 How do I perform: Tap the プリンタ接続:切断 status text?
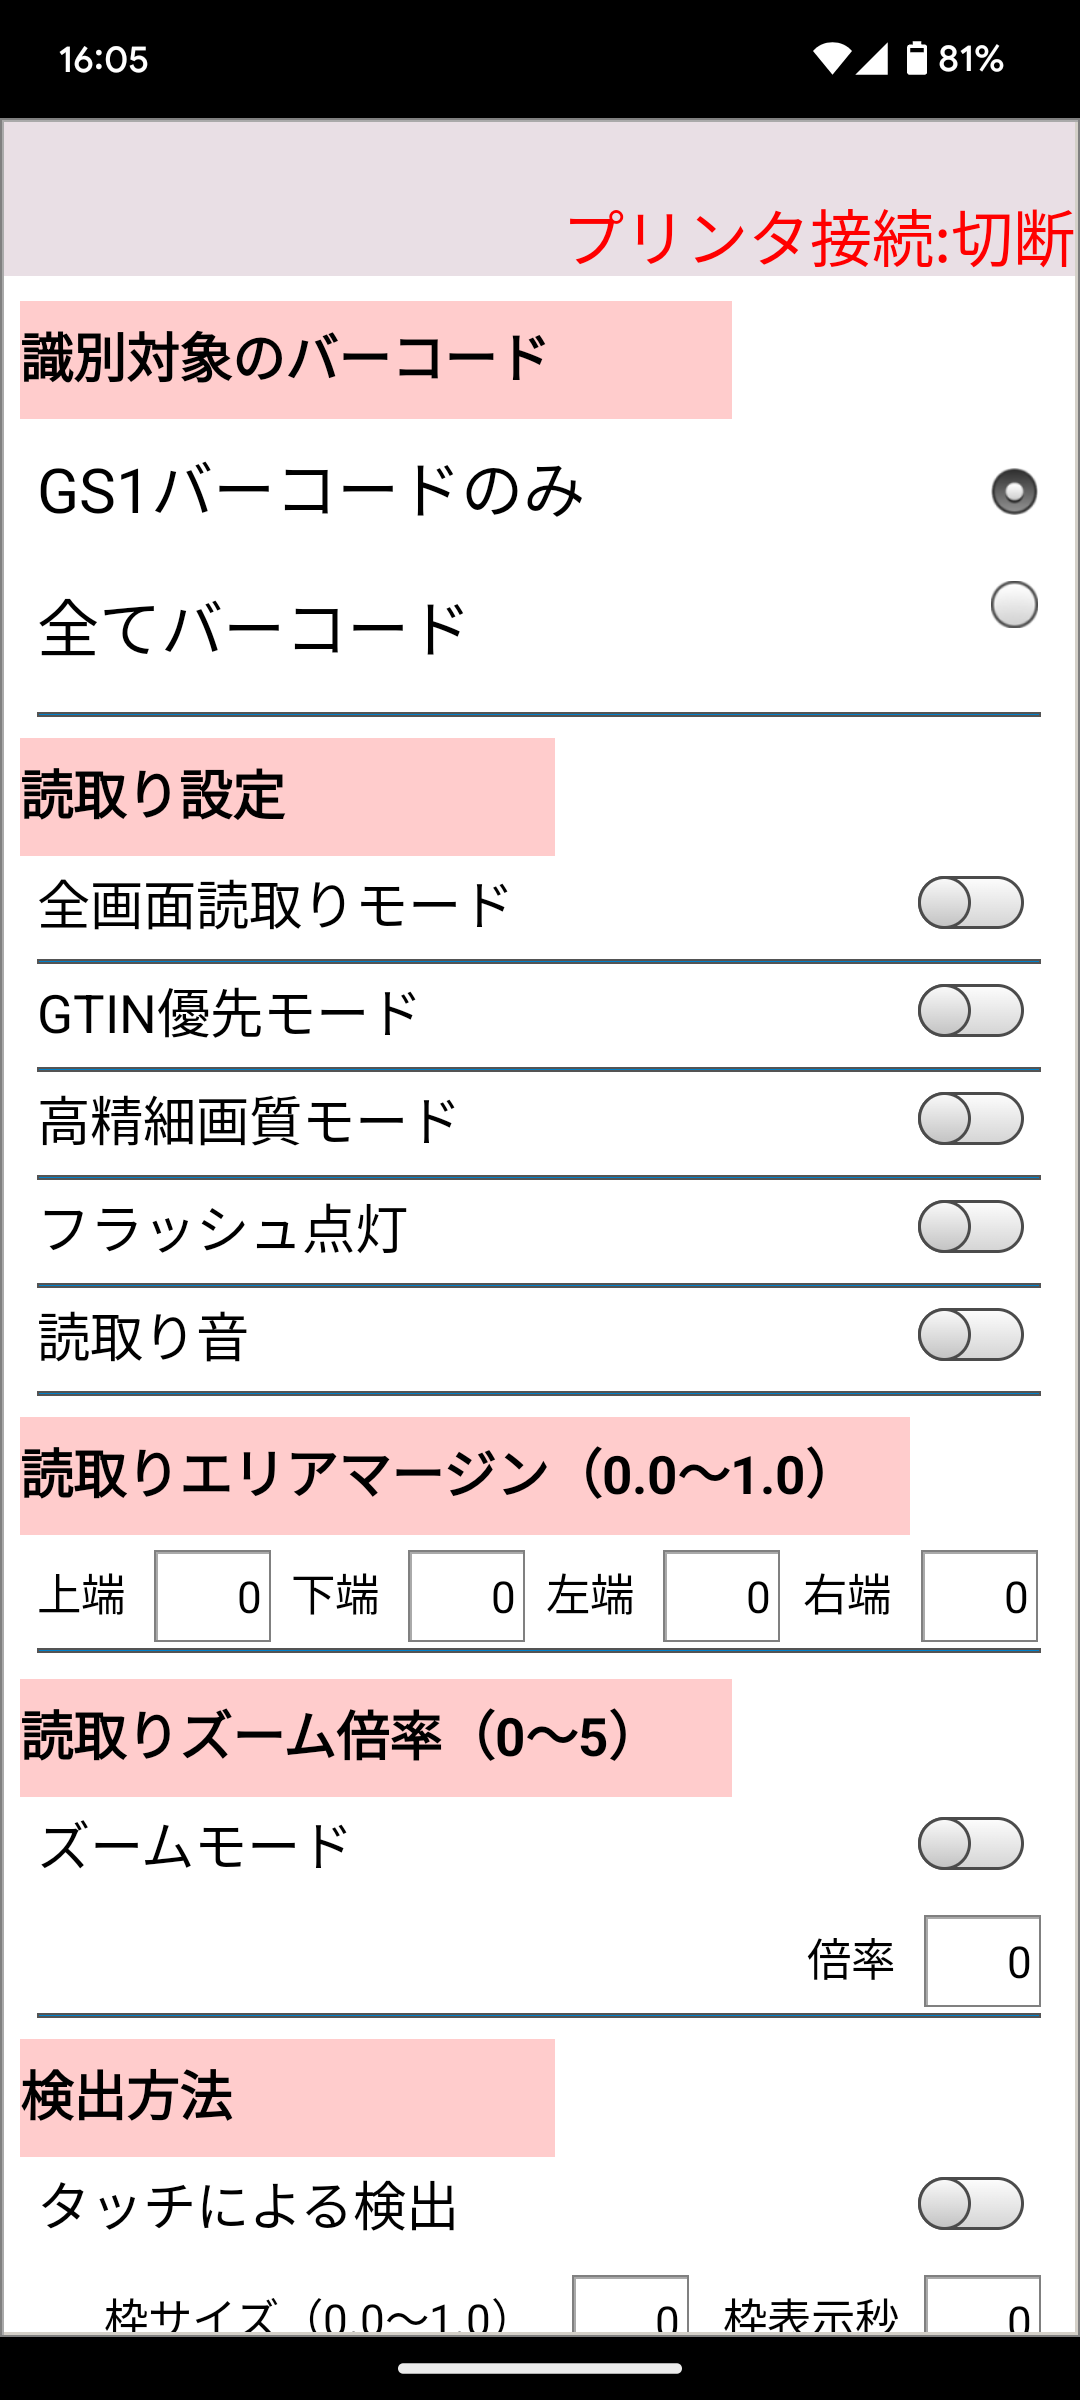820,240
